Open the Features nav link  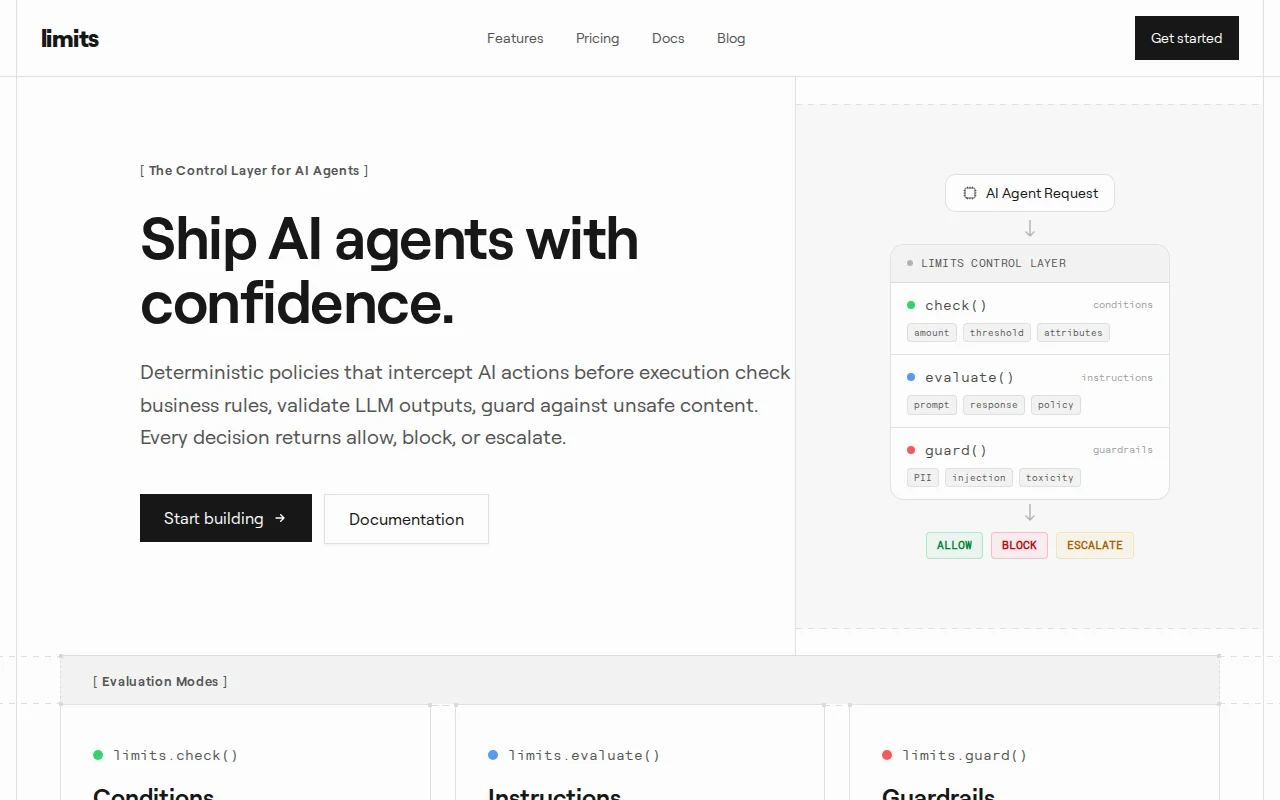pyautogui.click(x=515, y=38)
